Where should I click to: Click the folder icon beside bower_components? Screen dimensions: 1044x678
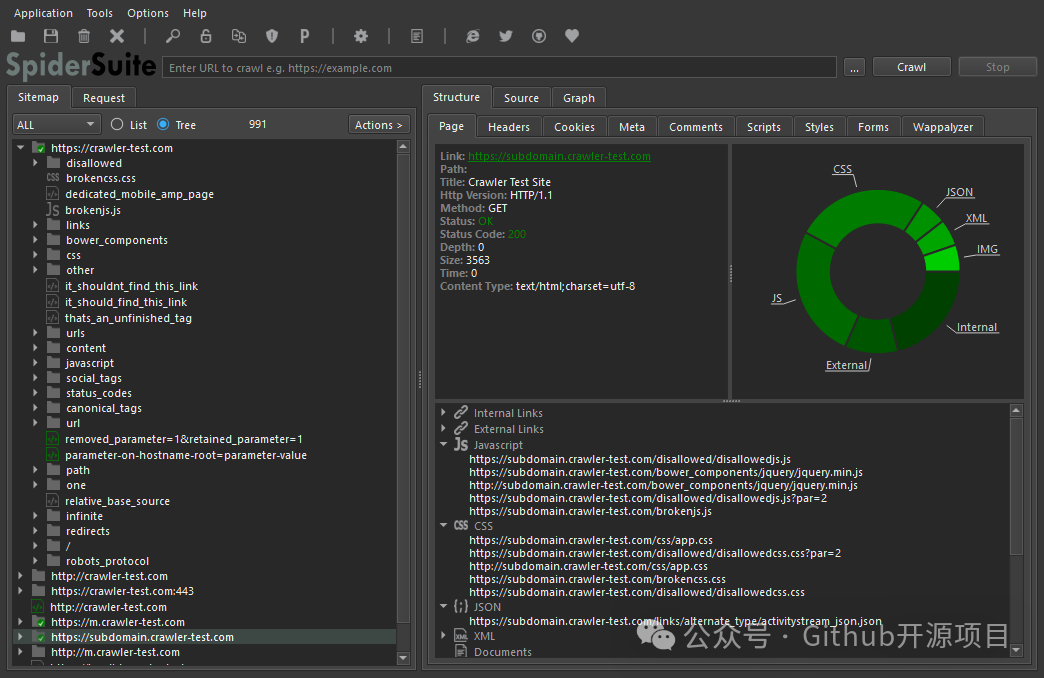pos(54,240)
